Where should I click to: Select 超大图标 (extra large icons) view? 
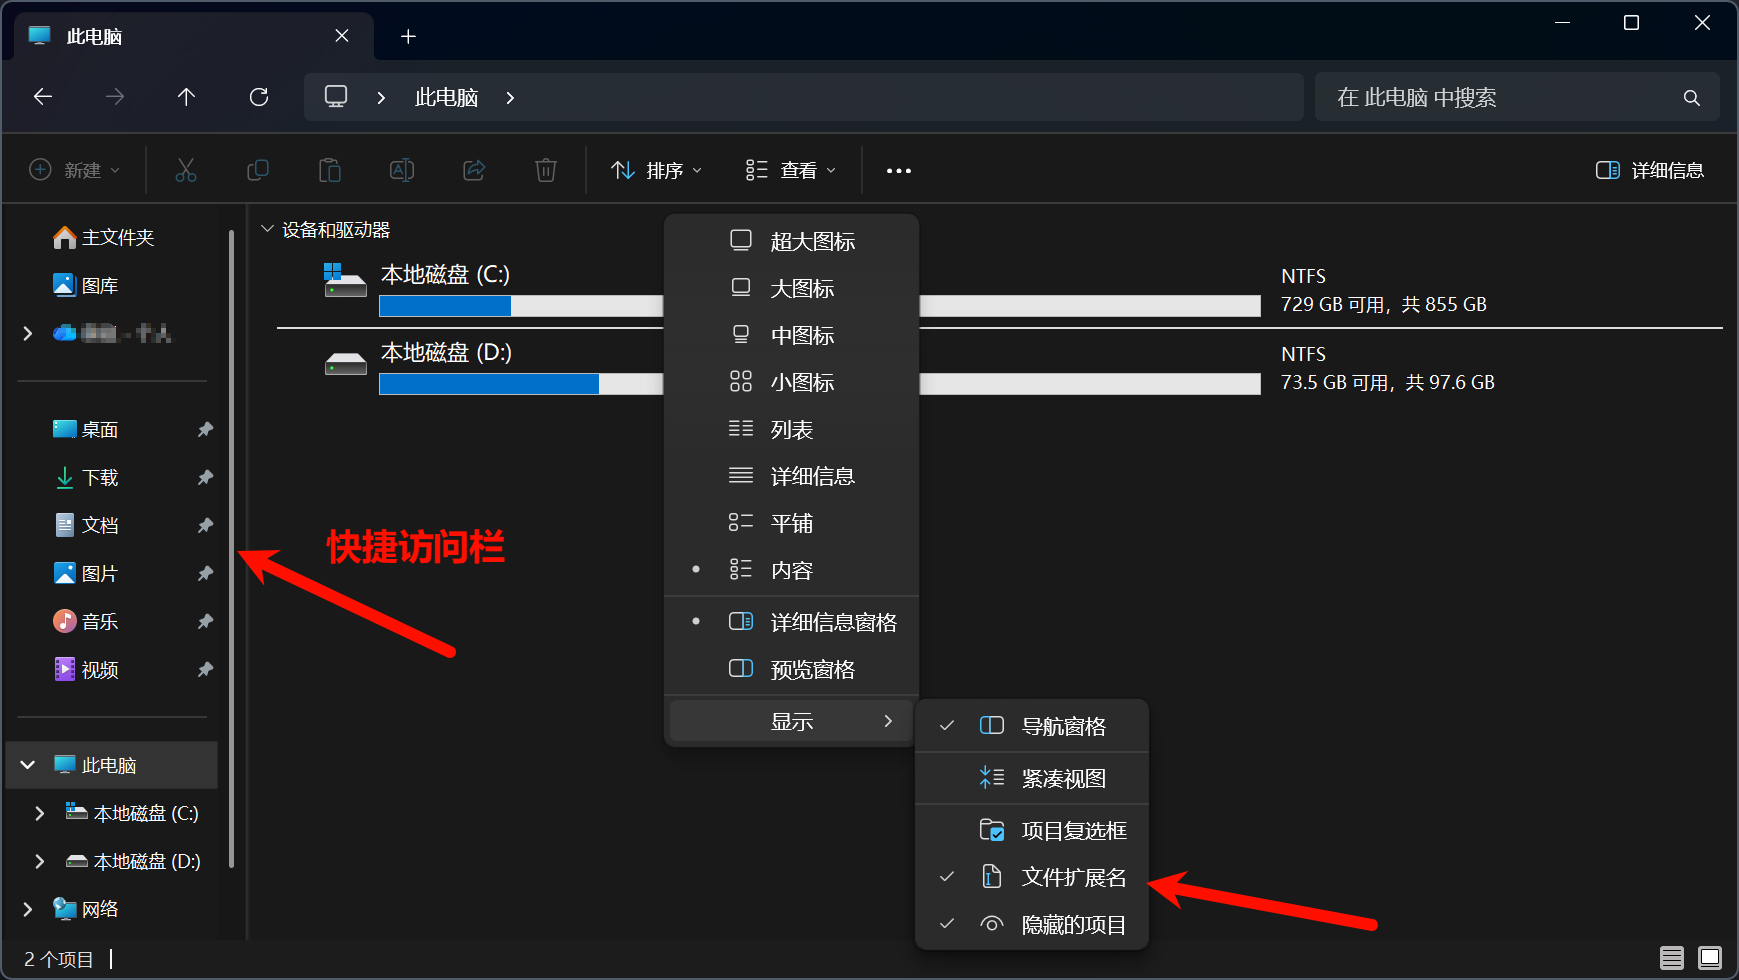click(812, 241)
